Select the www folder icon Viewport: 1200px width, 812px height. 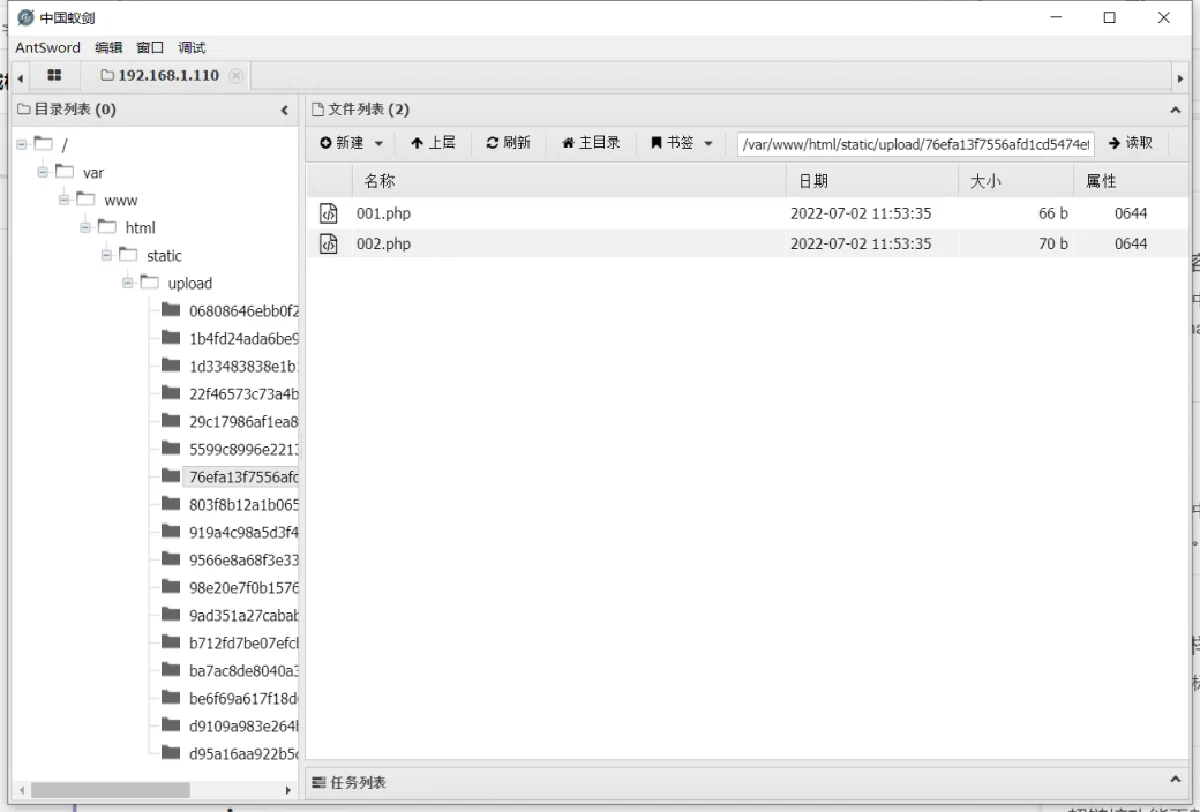pos(86,199)
